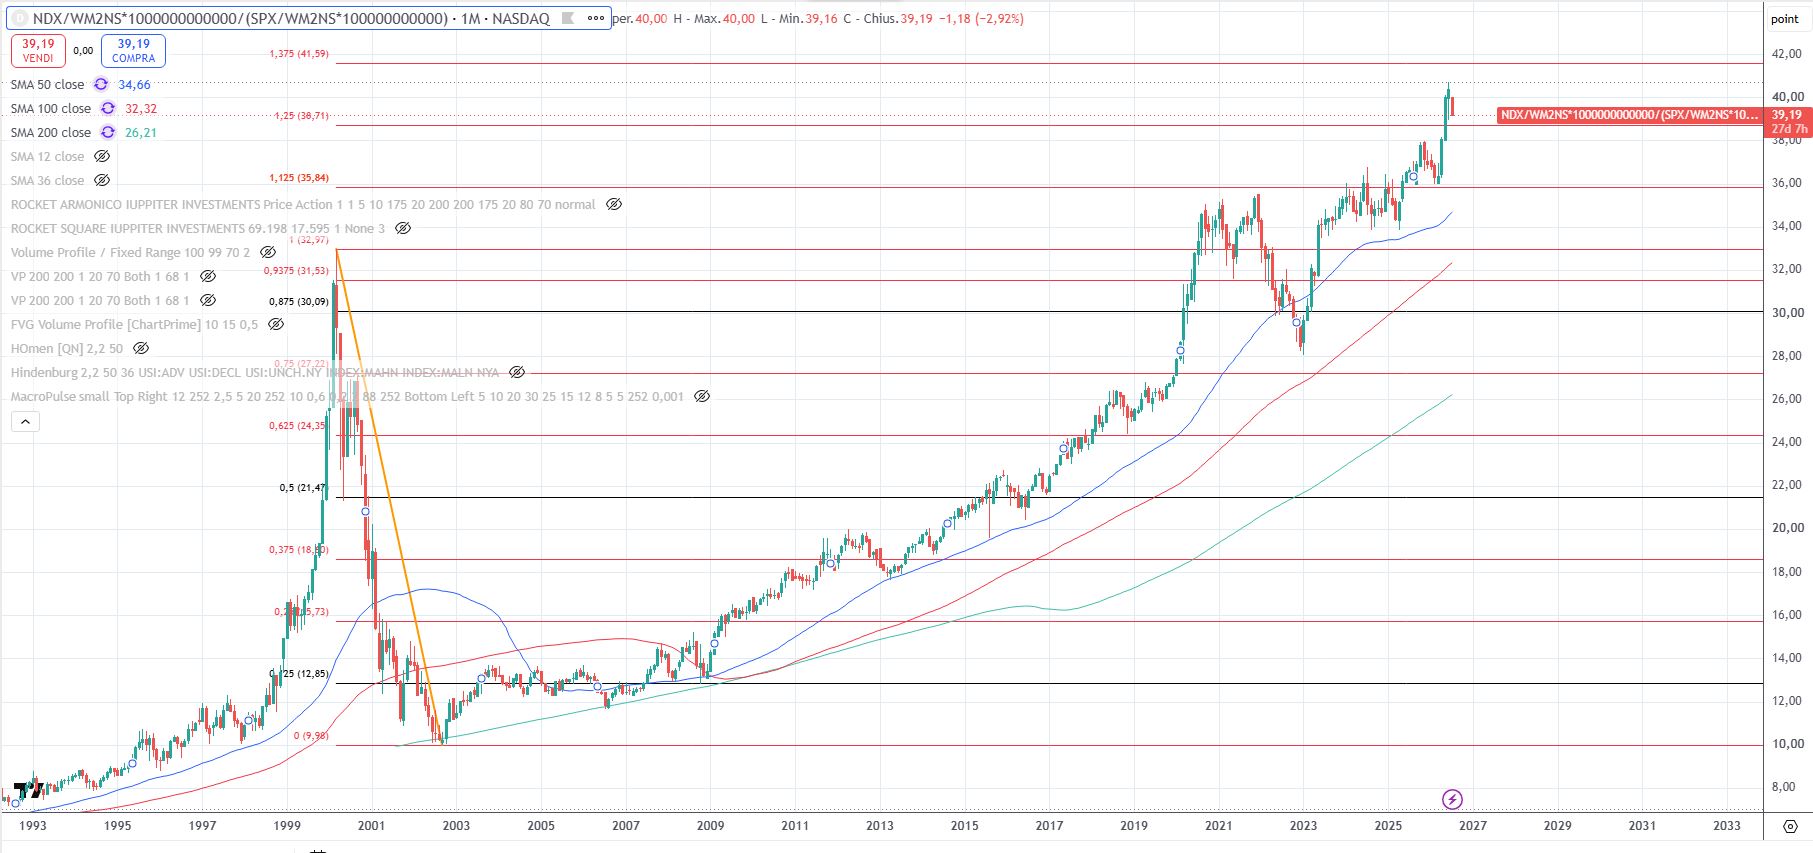
Task: Select the SMA 200 close legend label
Action: point(51,133)
